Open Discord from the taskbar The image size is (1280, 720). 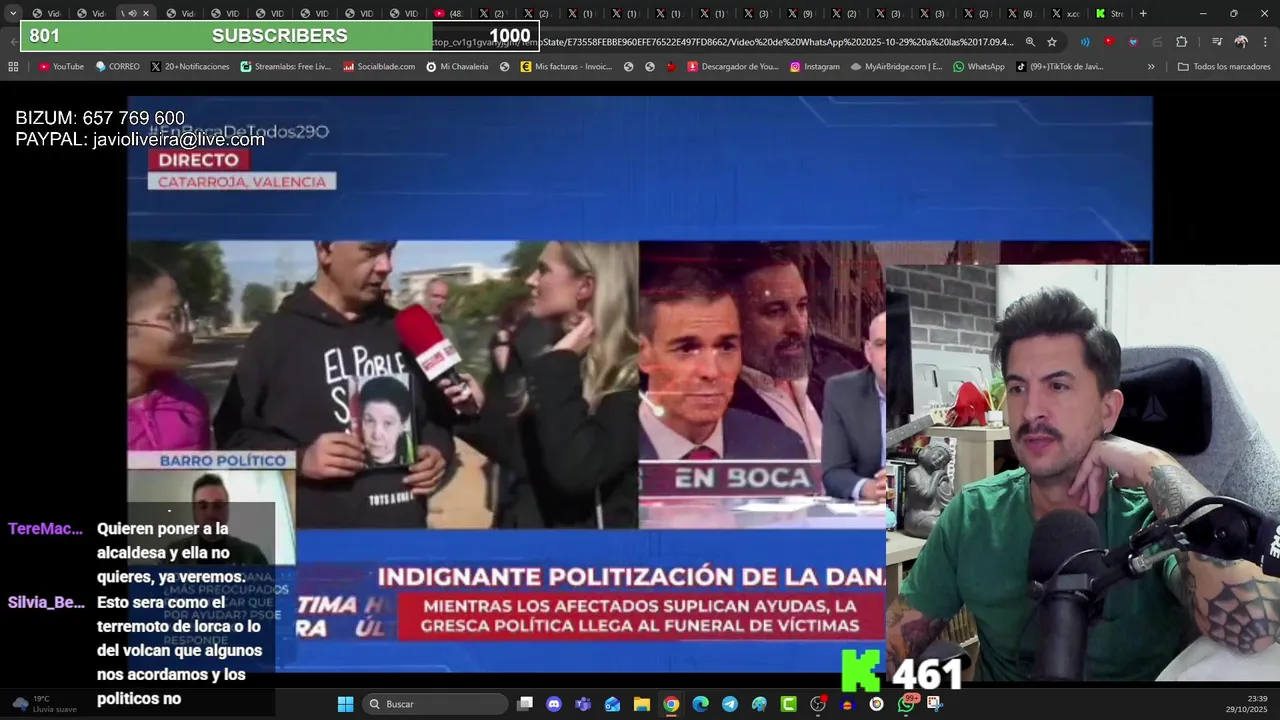554,704
